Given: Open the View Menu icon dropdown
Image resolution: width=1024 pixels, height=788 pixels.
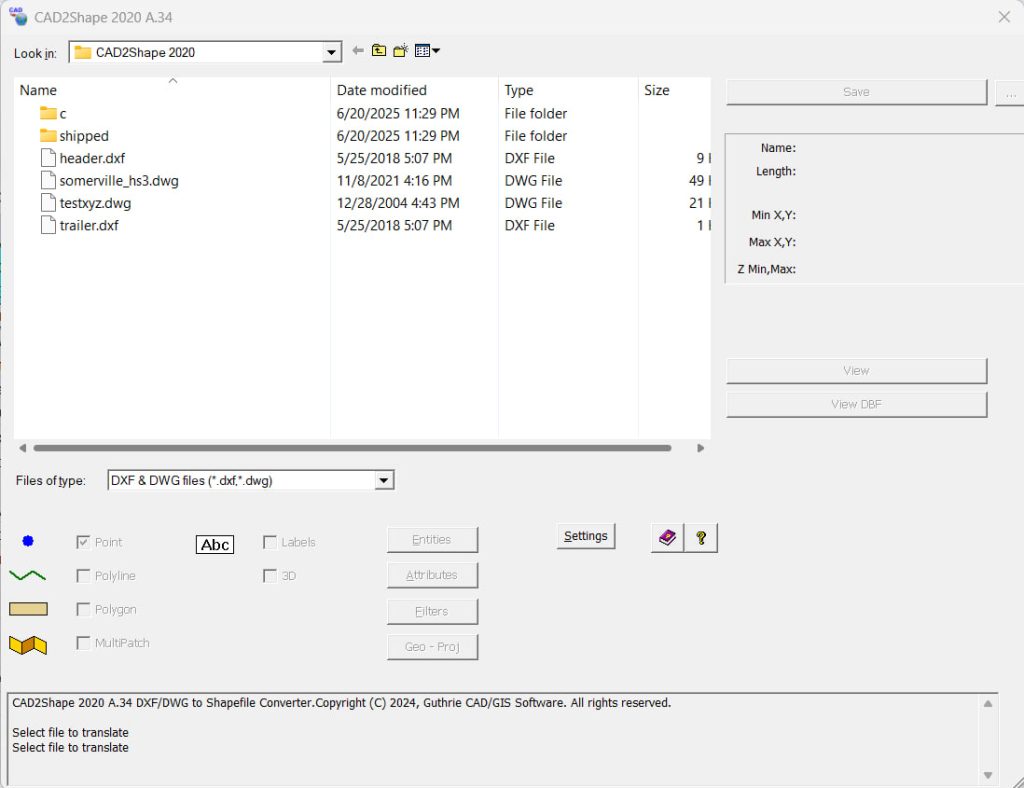Looking at the screenshot, I should click(x=427, y=50).
